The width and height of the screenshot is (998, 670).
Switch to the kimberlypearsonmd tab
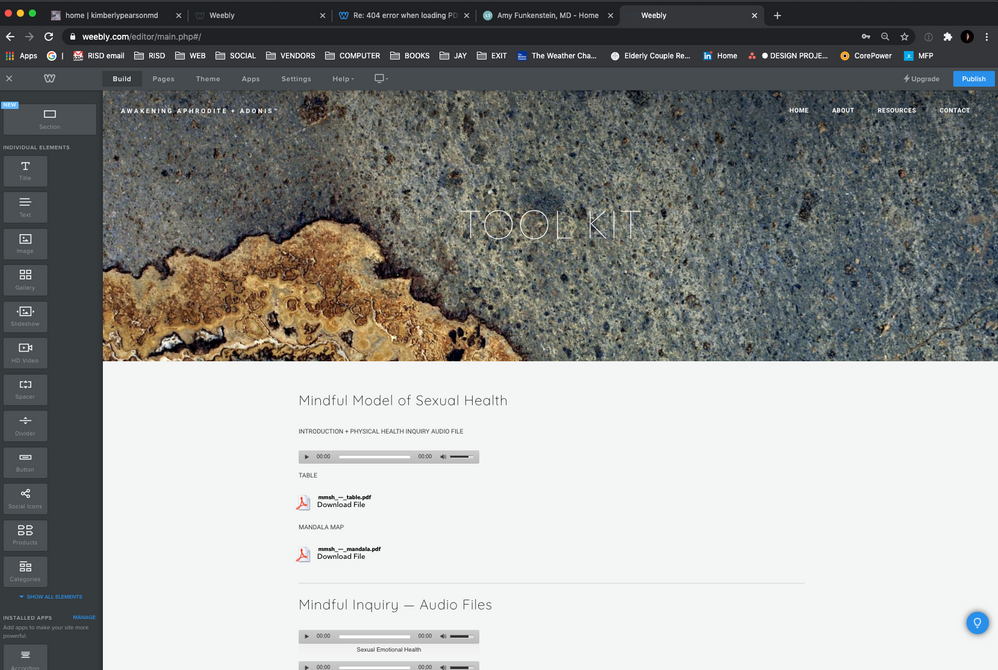coord(116,15)
